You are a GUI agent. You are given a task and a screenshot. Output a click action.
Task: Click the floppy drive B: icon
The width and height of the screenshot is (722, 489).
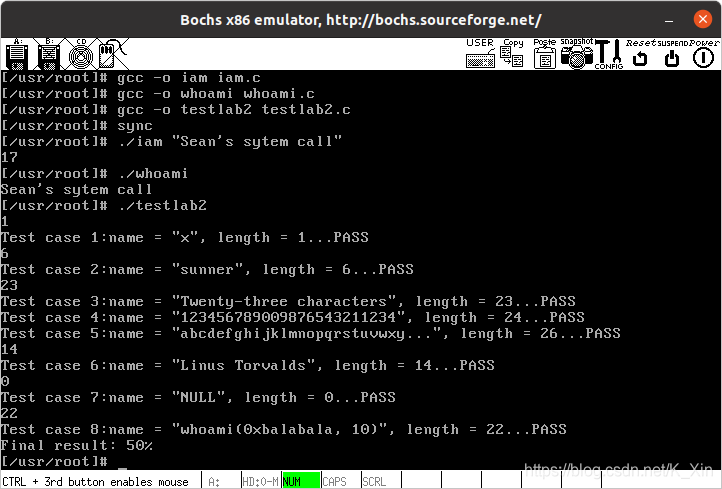[49, 54]
